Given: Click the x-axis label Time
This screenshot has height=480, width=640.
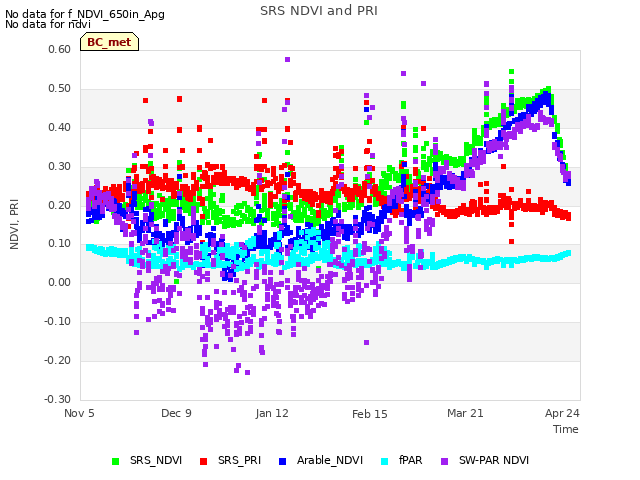Looking at the screenshot, I should (566, 429).
